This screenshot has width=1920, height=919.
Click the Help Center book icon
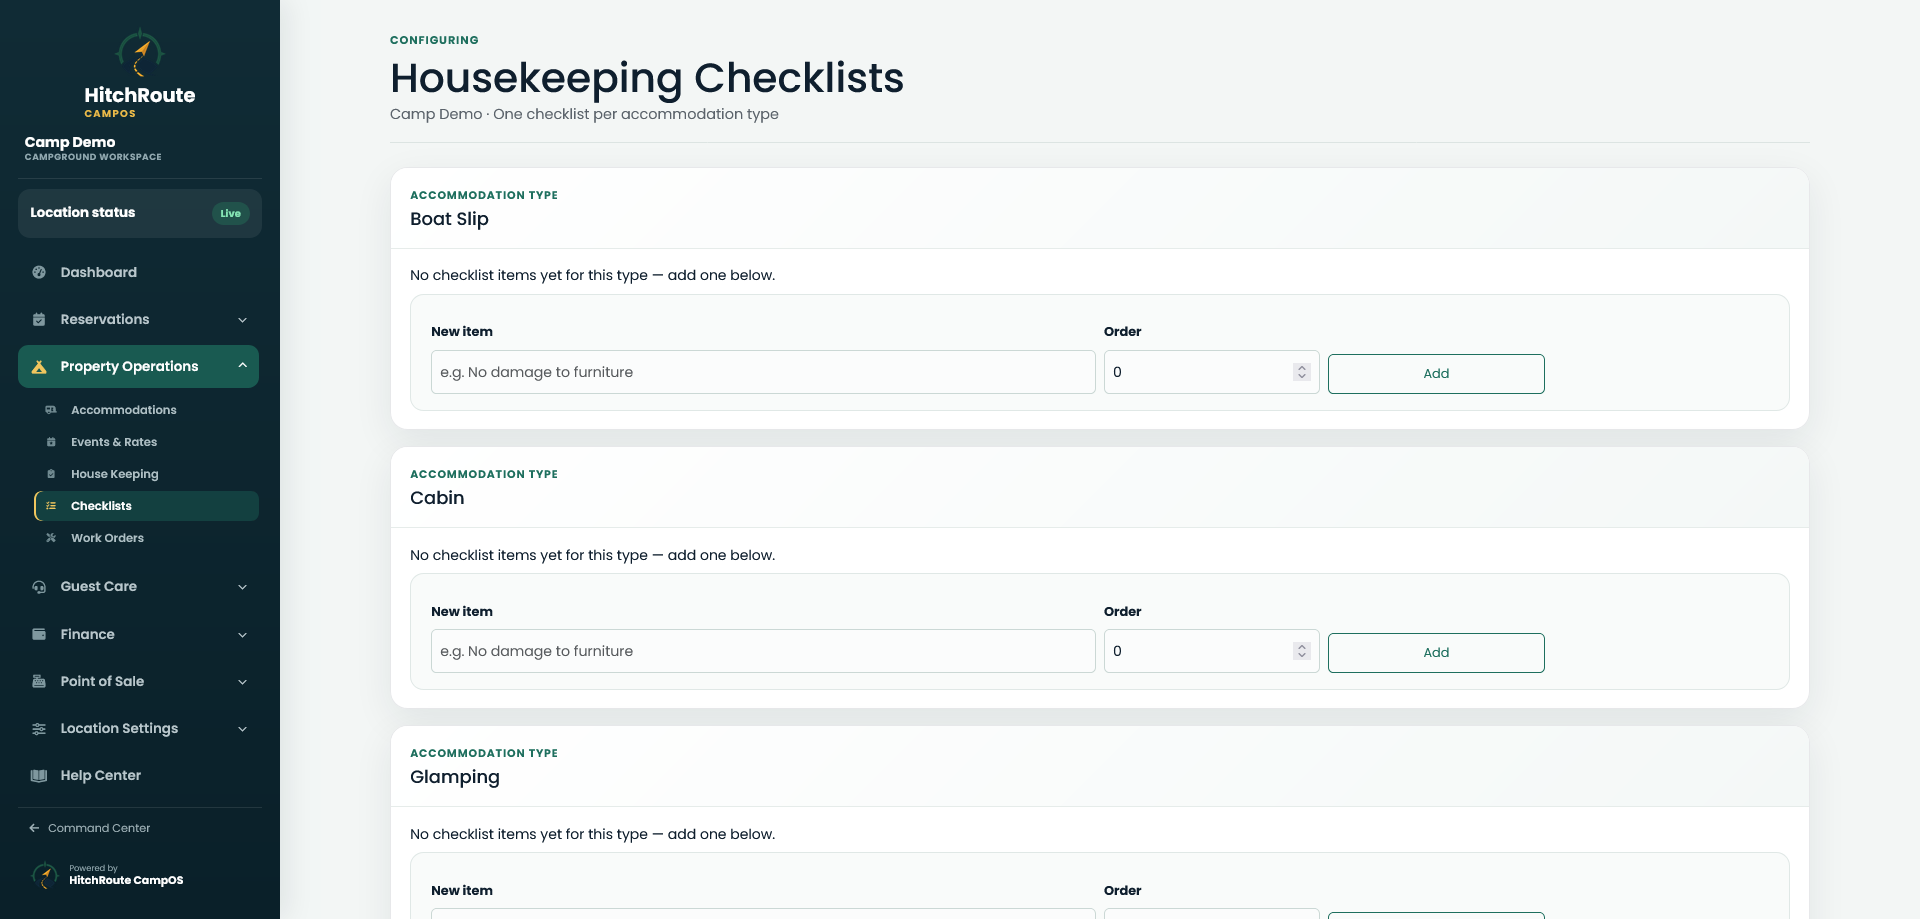39,776
